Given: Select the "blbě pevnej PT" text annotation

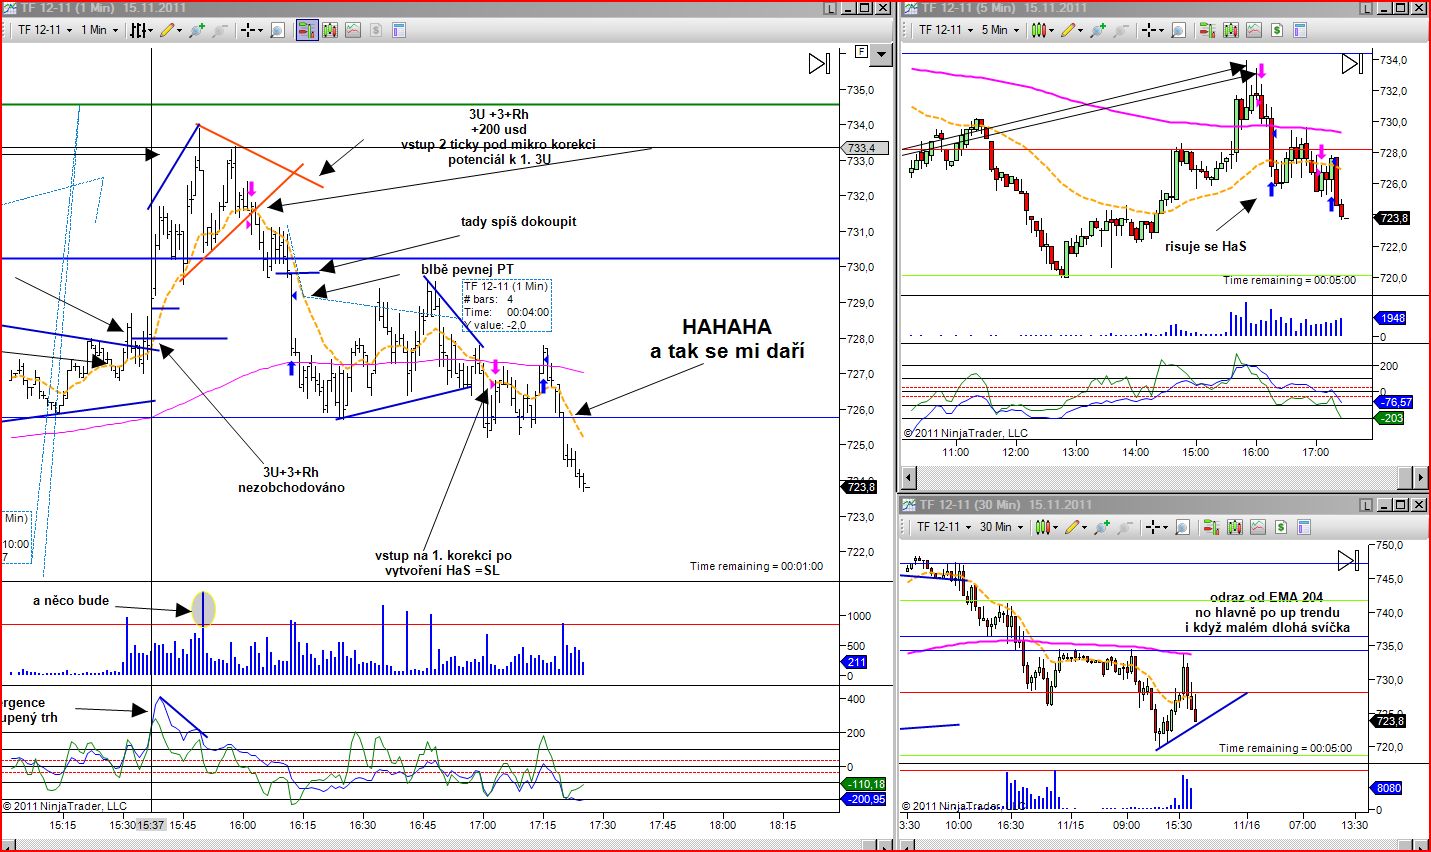Looking at the screenshot, I should pyautogui.click(x=467, y=270).
